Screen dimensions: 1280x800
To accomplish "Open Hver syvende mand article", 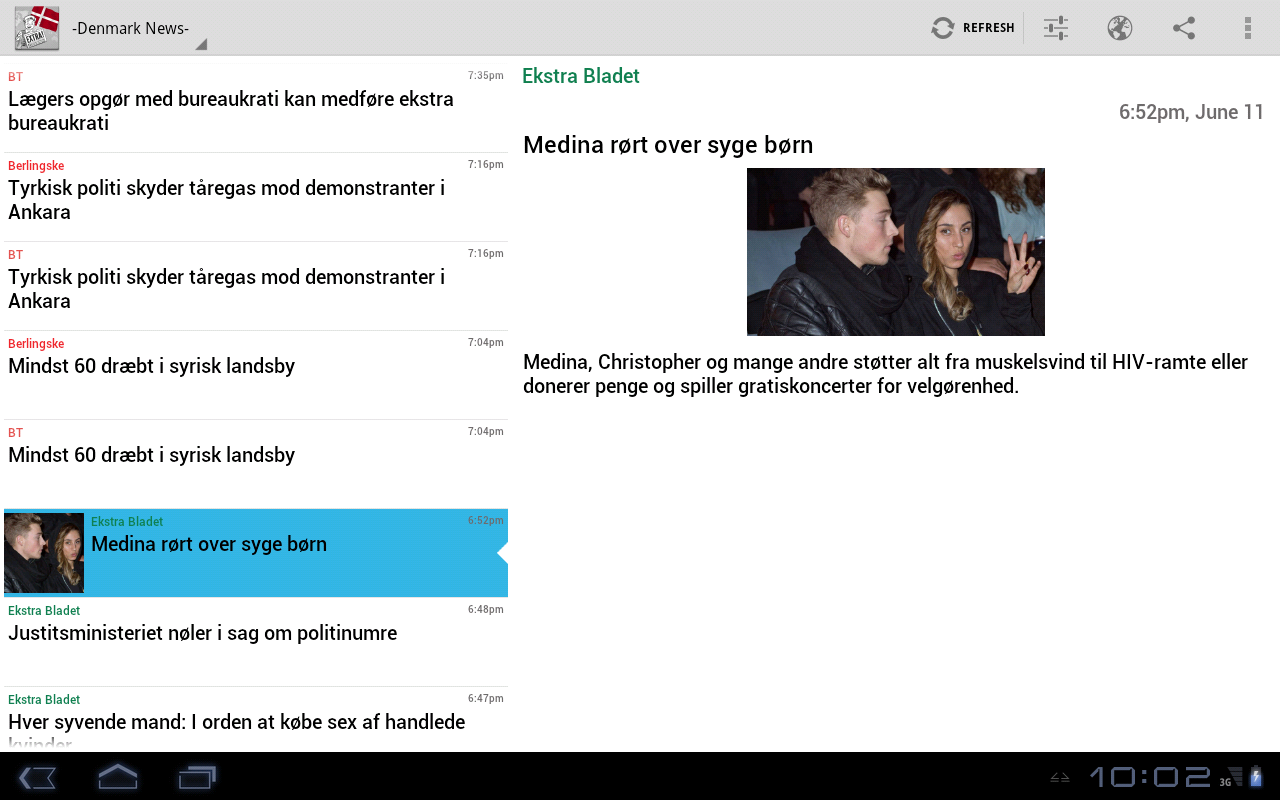I will tap(256, 720).
